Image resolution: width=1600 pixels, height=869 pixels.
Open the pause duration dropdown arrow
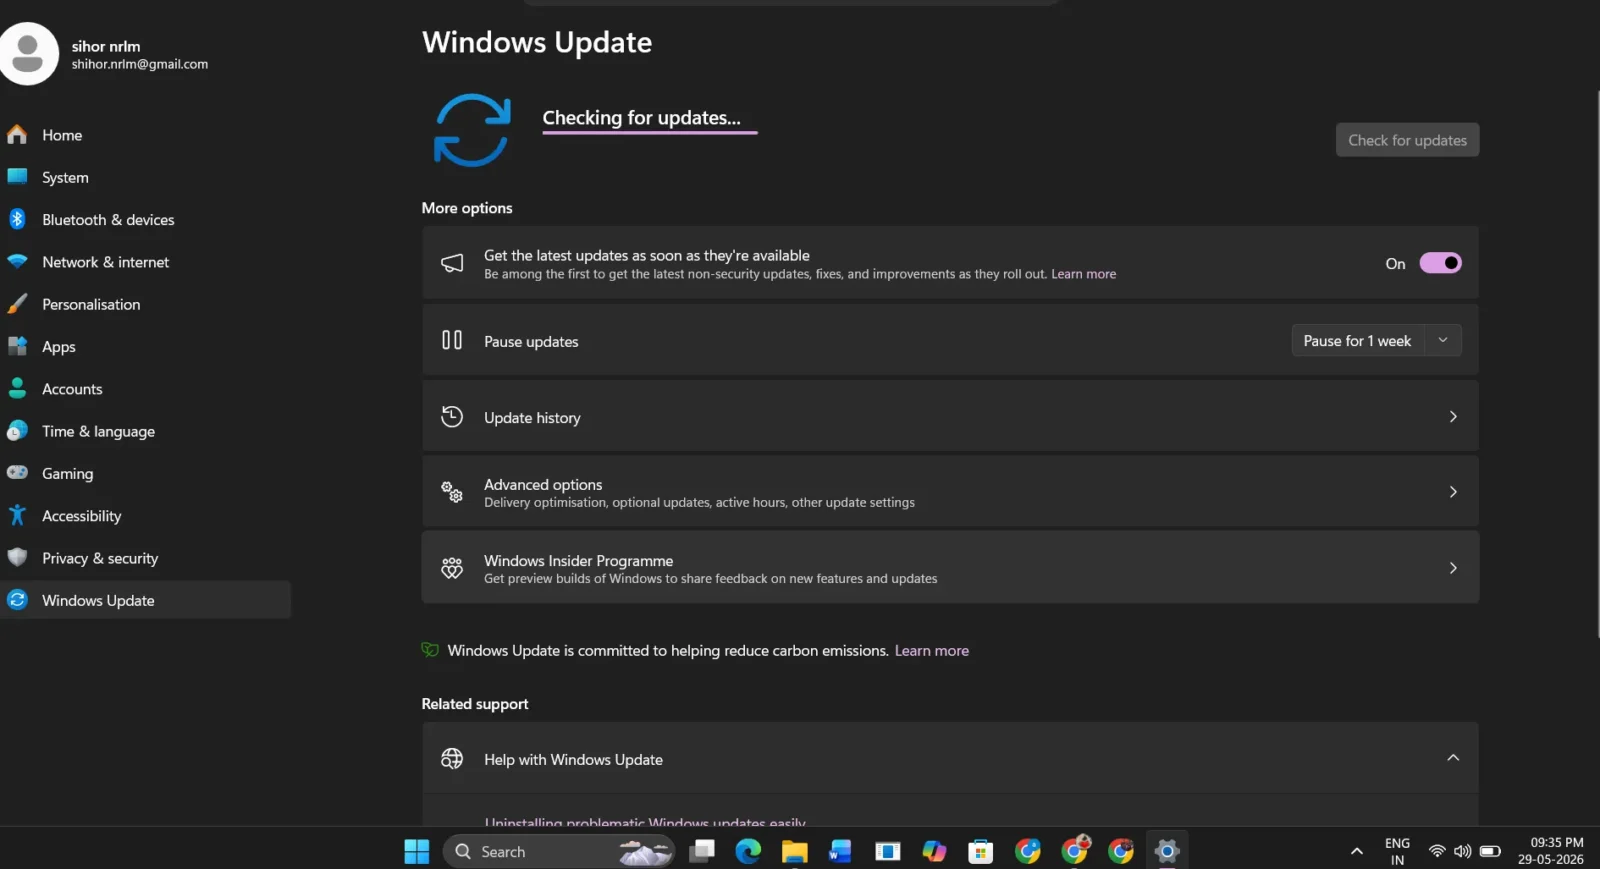coord(1443,341)
